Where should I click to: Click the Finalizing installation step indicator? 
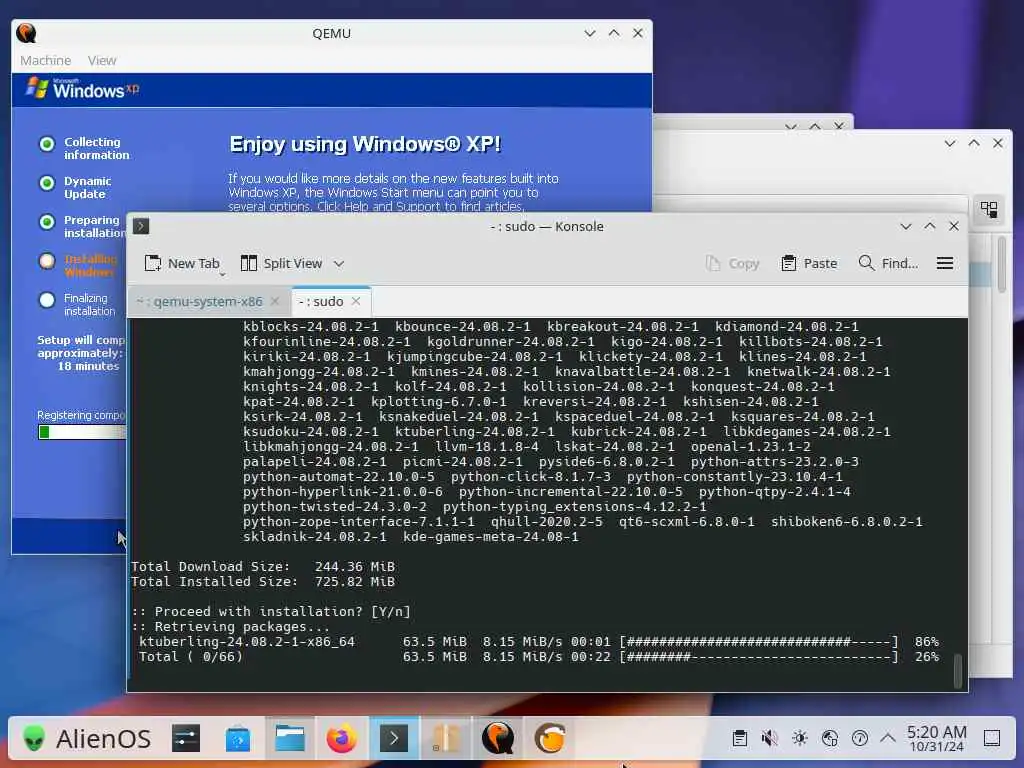(x=47, y=300)
